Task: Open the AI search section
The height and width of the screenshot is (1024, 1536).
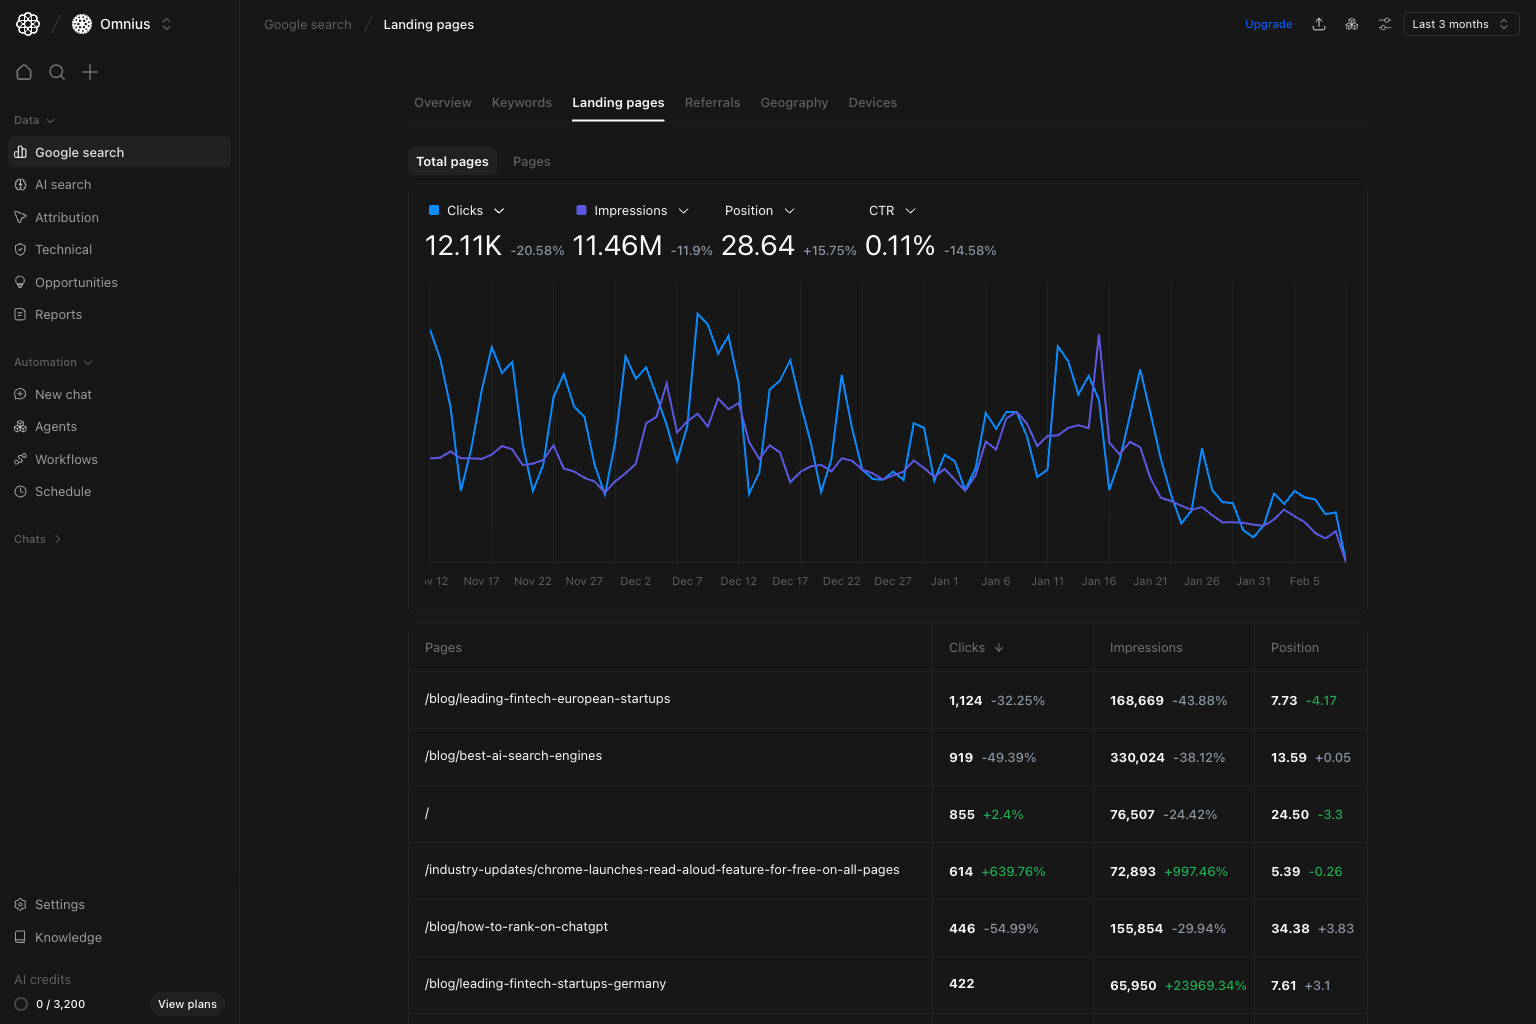Action: pos(63,184)
